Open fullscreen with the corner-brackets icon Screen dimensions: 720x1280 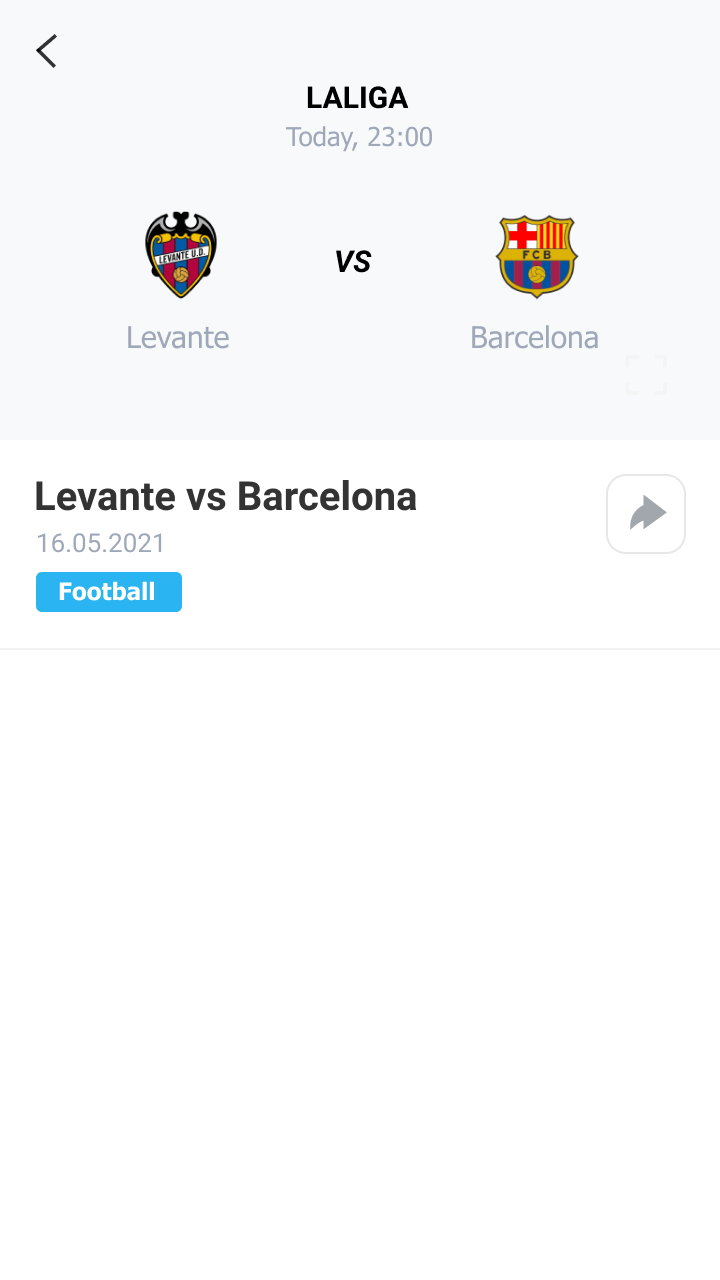point(646,375)
